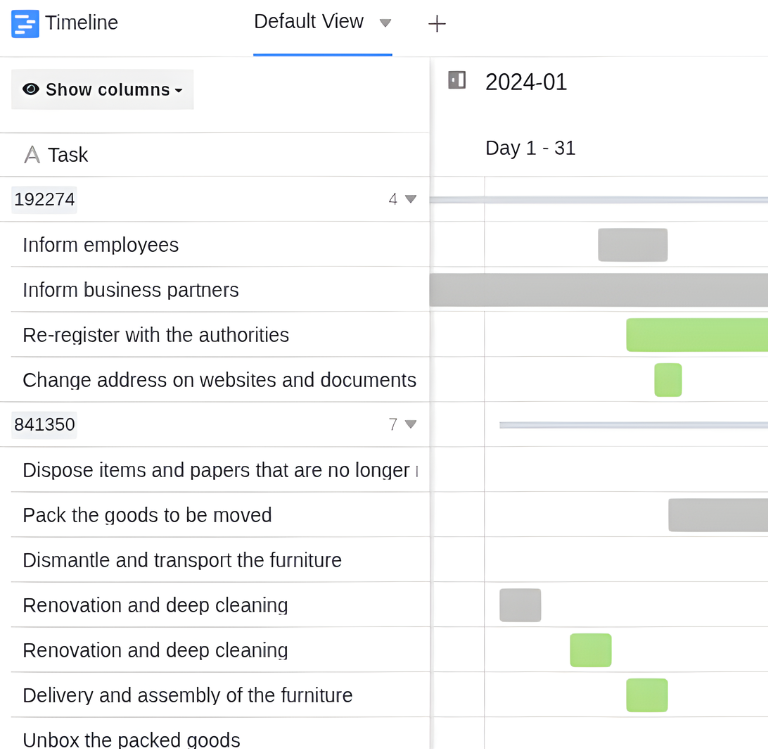Click the Task column text-type icon
Screen dimensions: 768x749
pyautogui.click(x=32, y=155)
